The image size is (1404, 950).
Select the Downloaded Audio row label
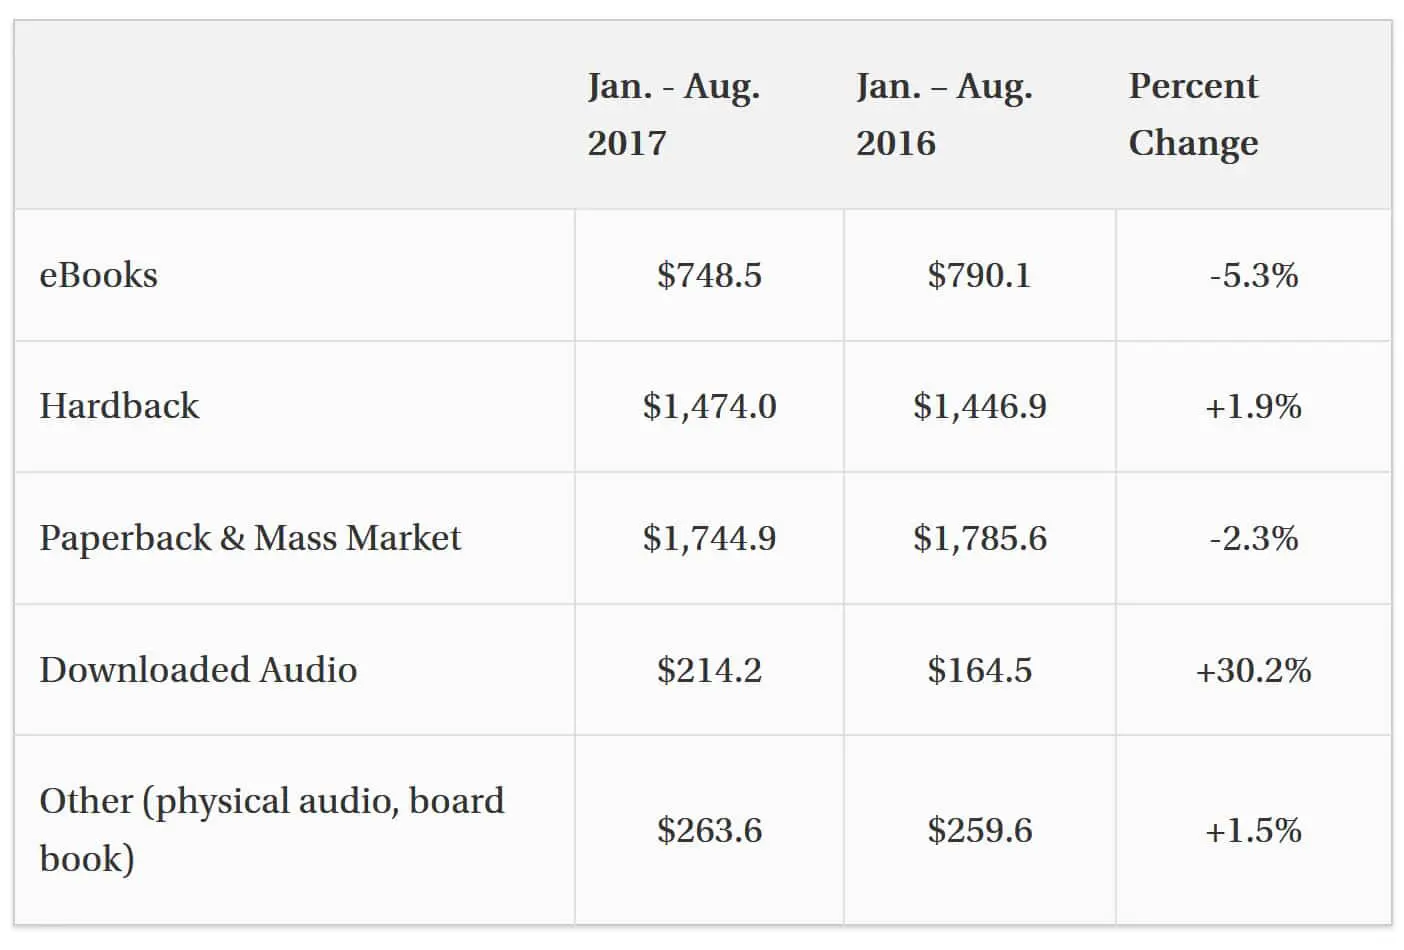coord(198,669)
